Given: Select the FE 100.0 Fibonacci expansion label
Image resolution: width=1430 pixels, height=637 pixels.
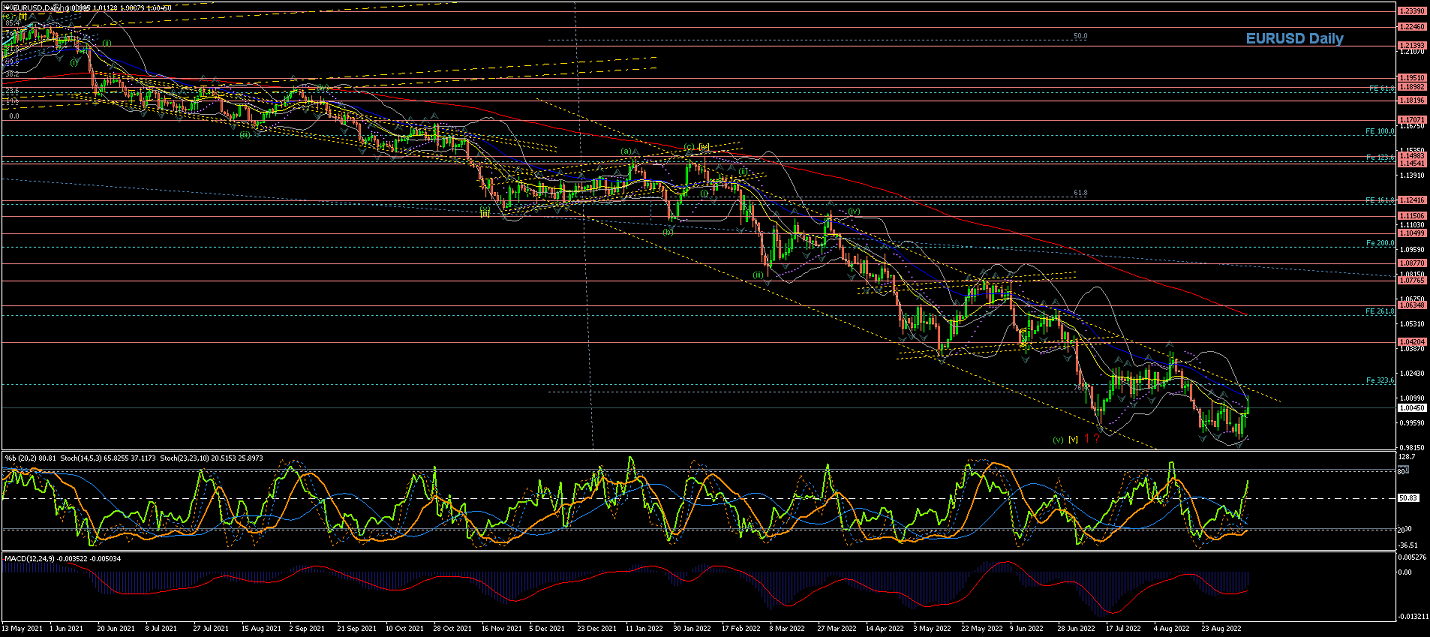Looking at the screenshot, I should 1381,131.
